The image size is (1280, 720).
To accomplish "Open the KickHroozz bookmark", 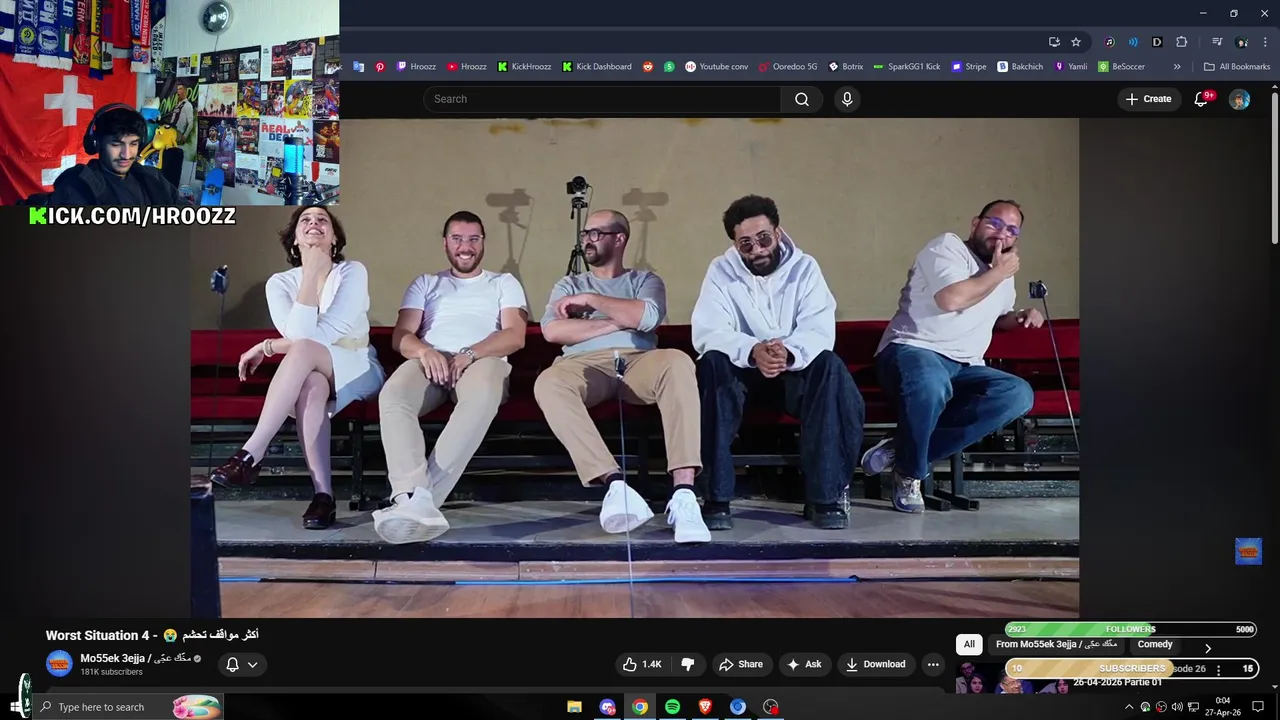I will pyautogui.click(x=524, y=67).
